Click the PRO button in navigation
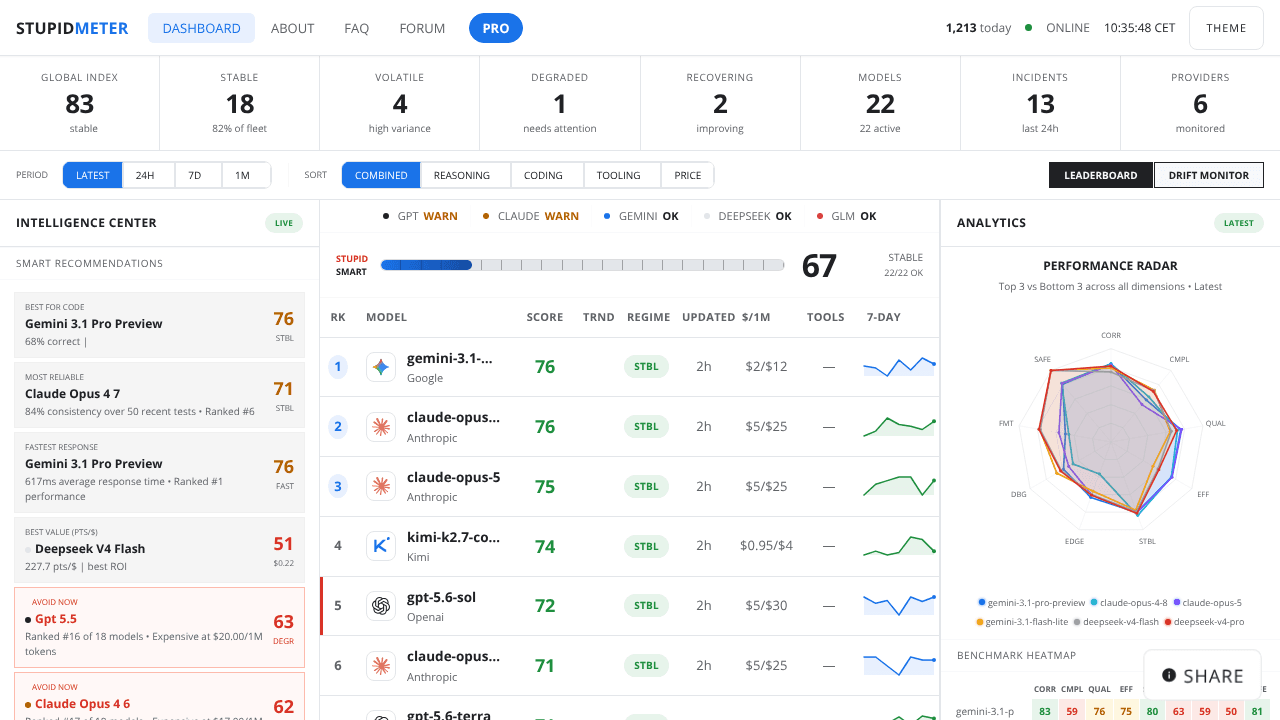Viewport: 1280px width, 720px height. click(496, 28)
